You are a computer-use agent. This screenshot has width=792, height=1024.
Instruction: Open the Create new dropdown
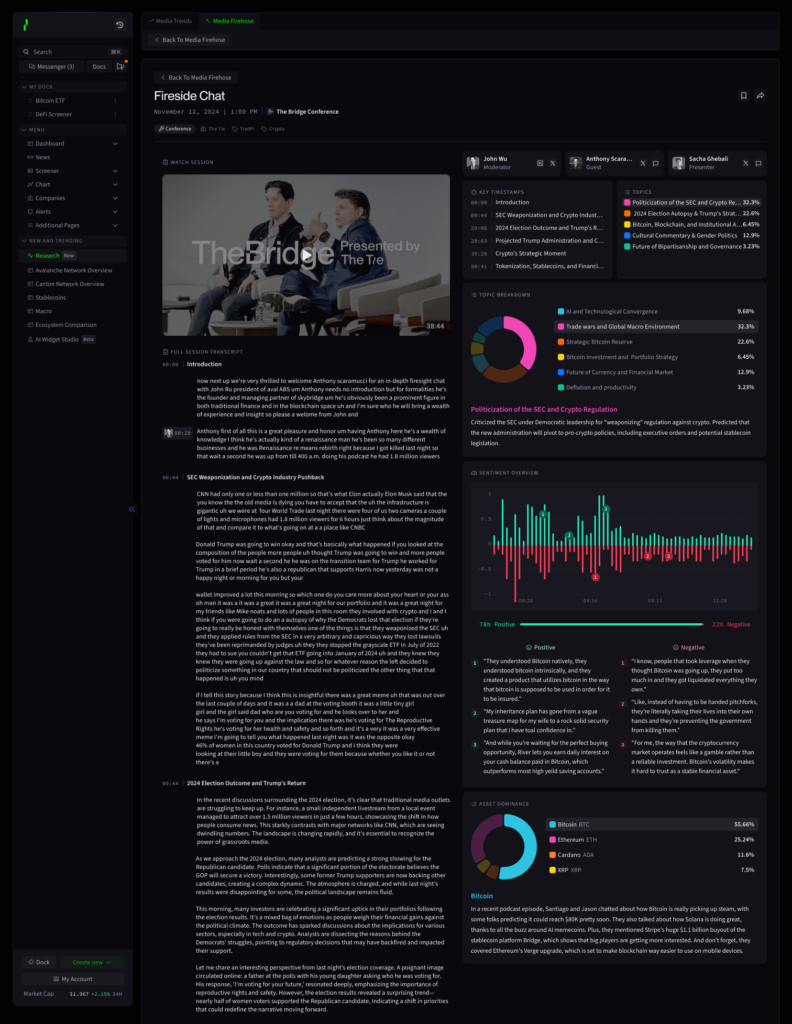92,962
